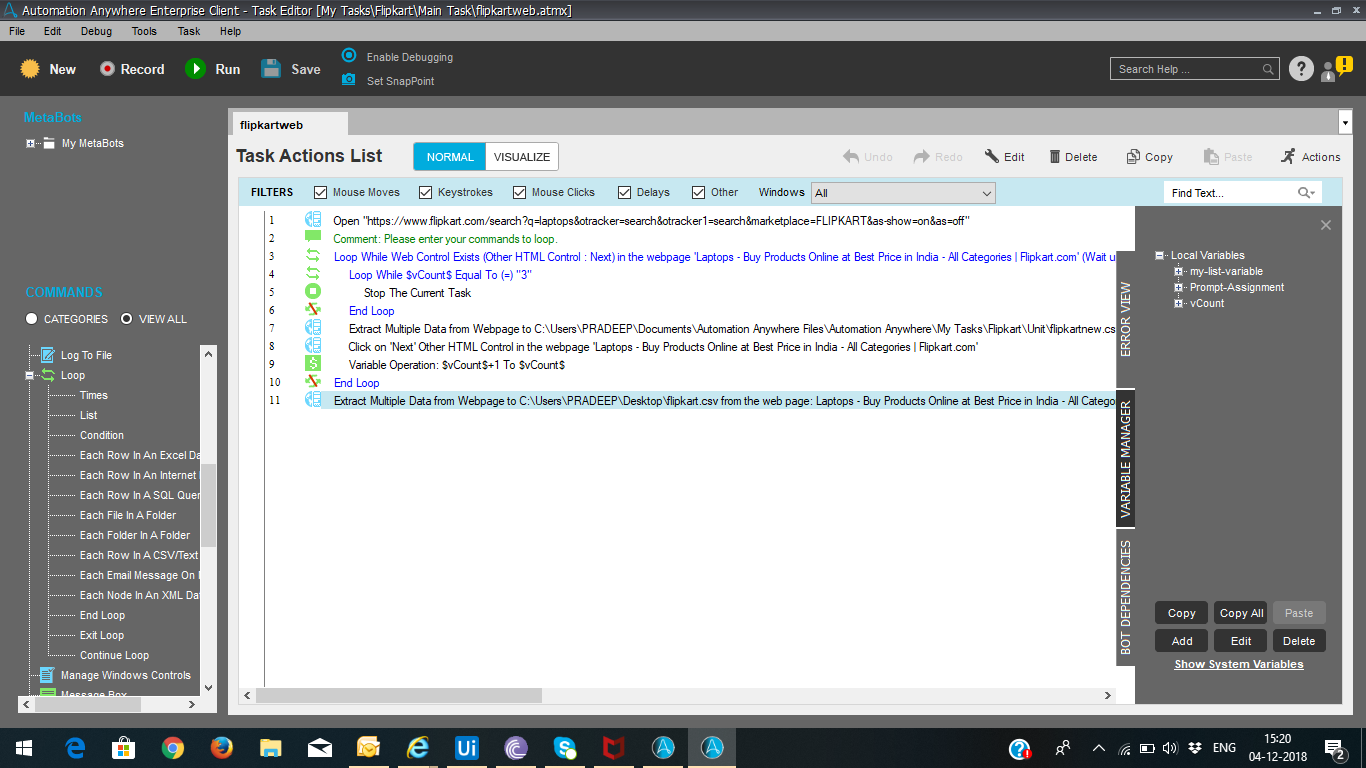This screenshot has width=1366, height=768.
Task: Open Firefox from the taskbar
Action: click(221, 748)
